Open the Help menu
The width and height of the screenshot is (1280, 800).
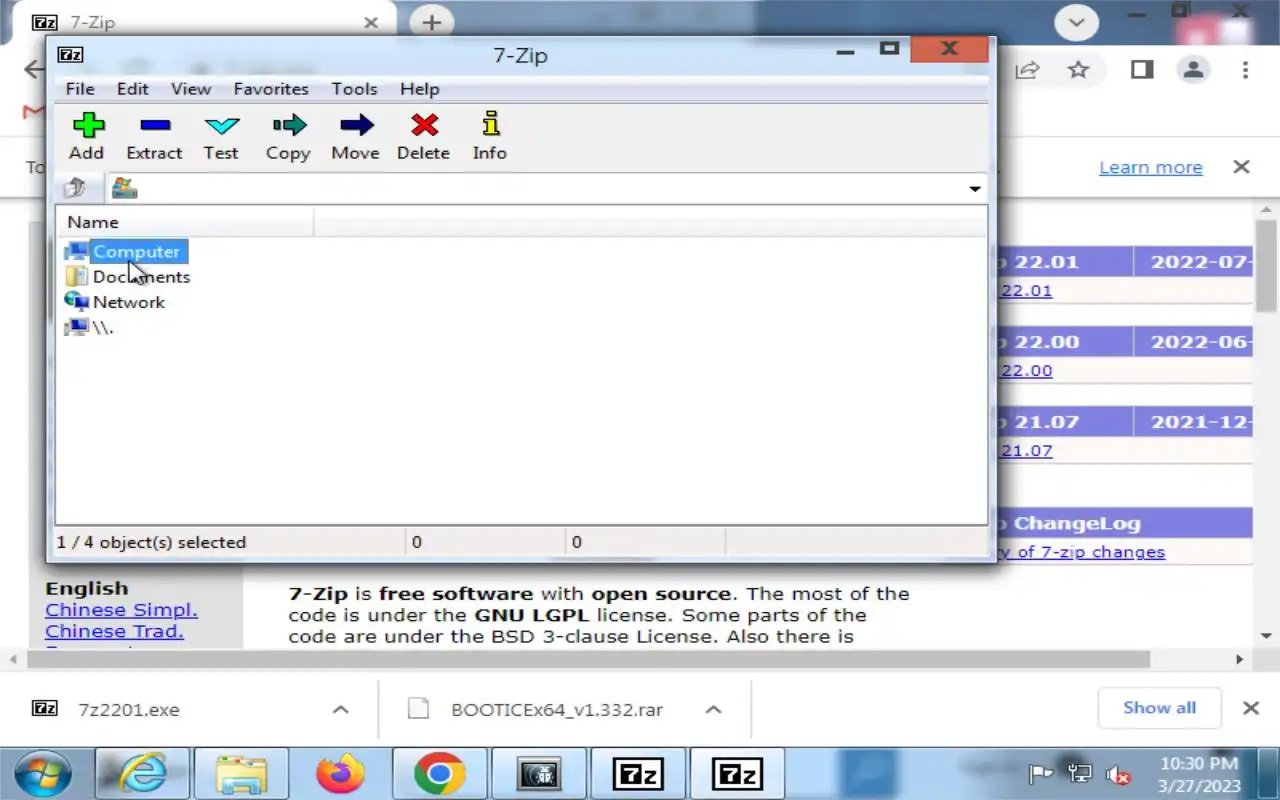[x=420, y=89]
